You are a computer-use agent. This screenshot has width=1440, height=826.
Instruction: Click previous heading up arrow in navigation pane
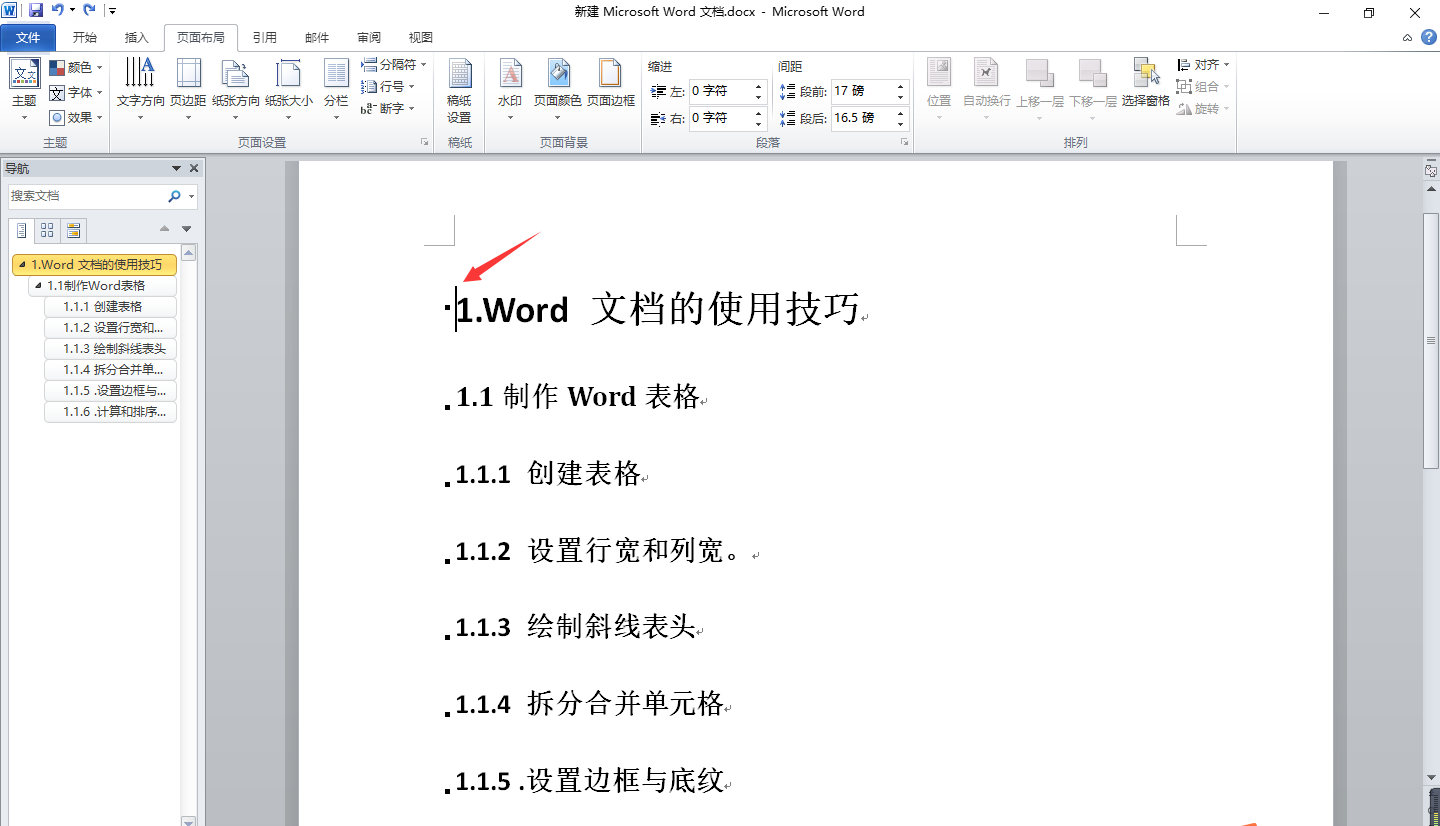(165, 229)
